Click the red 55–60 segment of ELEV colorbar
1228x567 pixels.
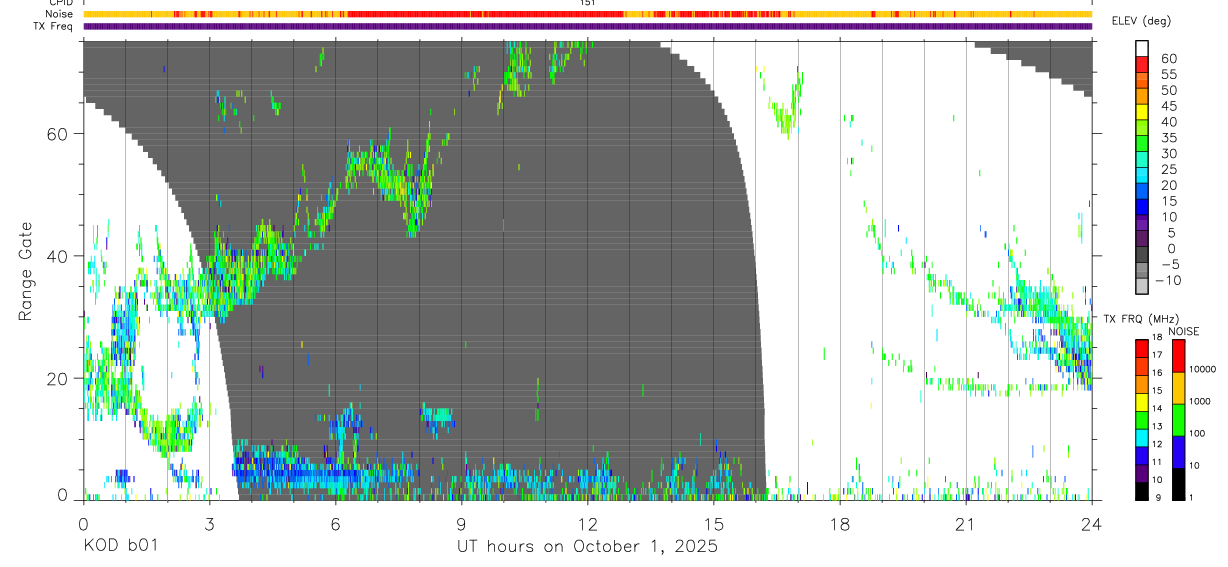pyautogui.click(x=1141, y=66)
